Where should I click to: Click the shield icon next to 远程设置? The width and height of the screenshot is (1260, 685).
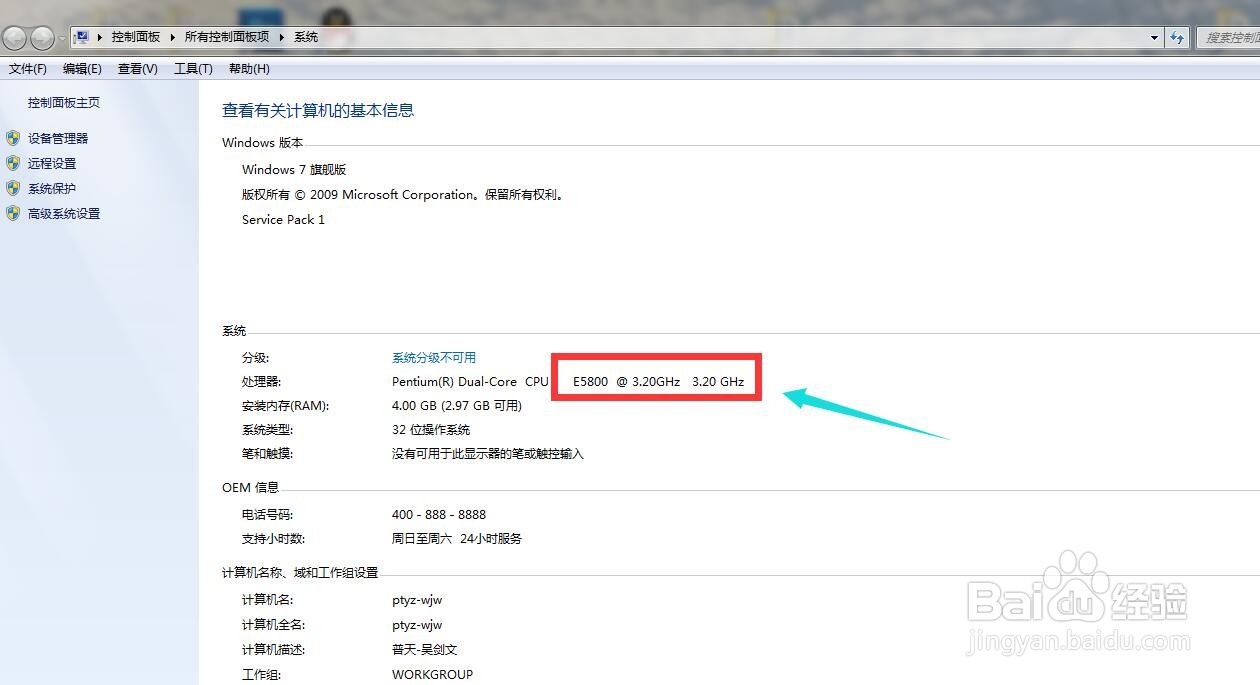[x=13, y=163]
